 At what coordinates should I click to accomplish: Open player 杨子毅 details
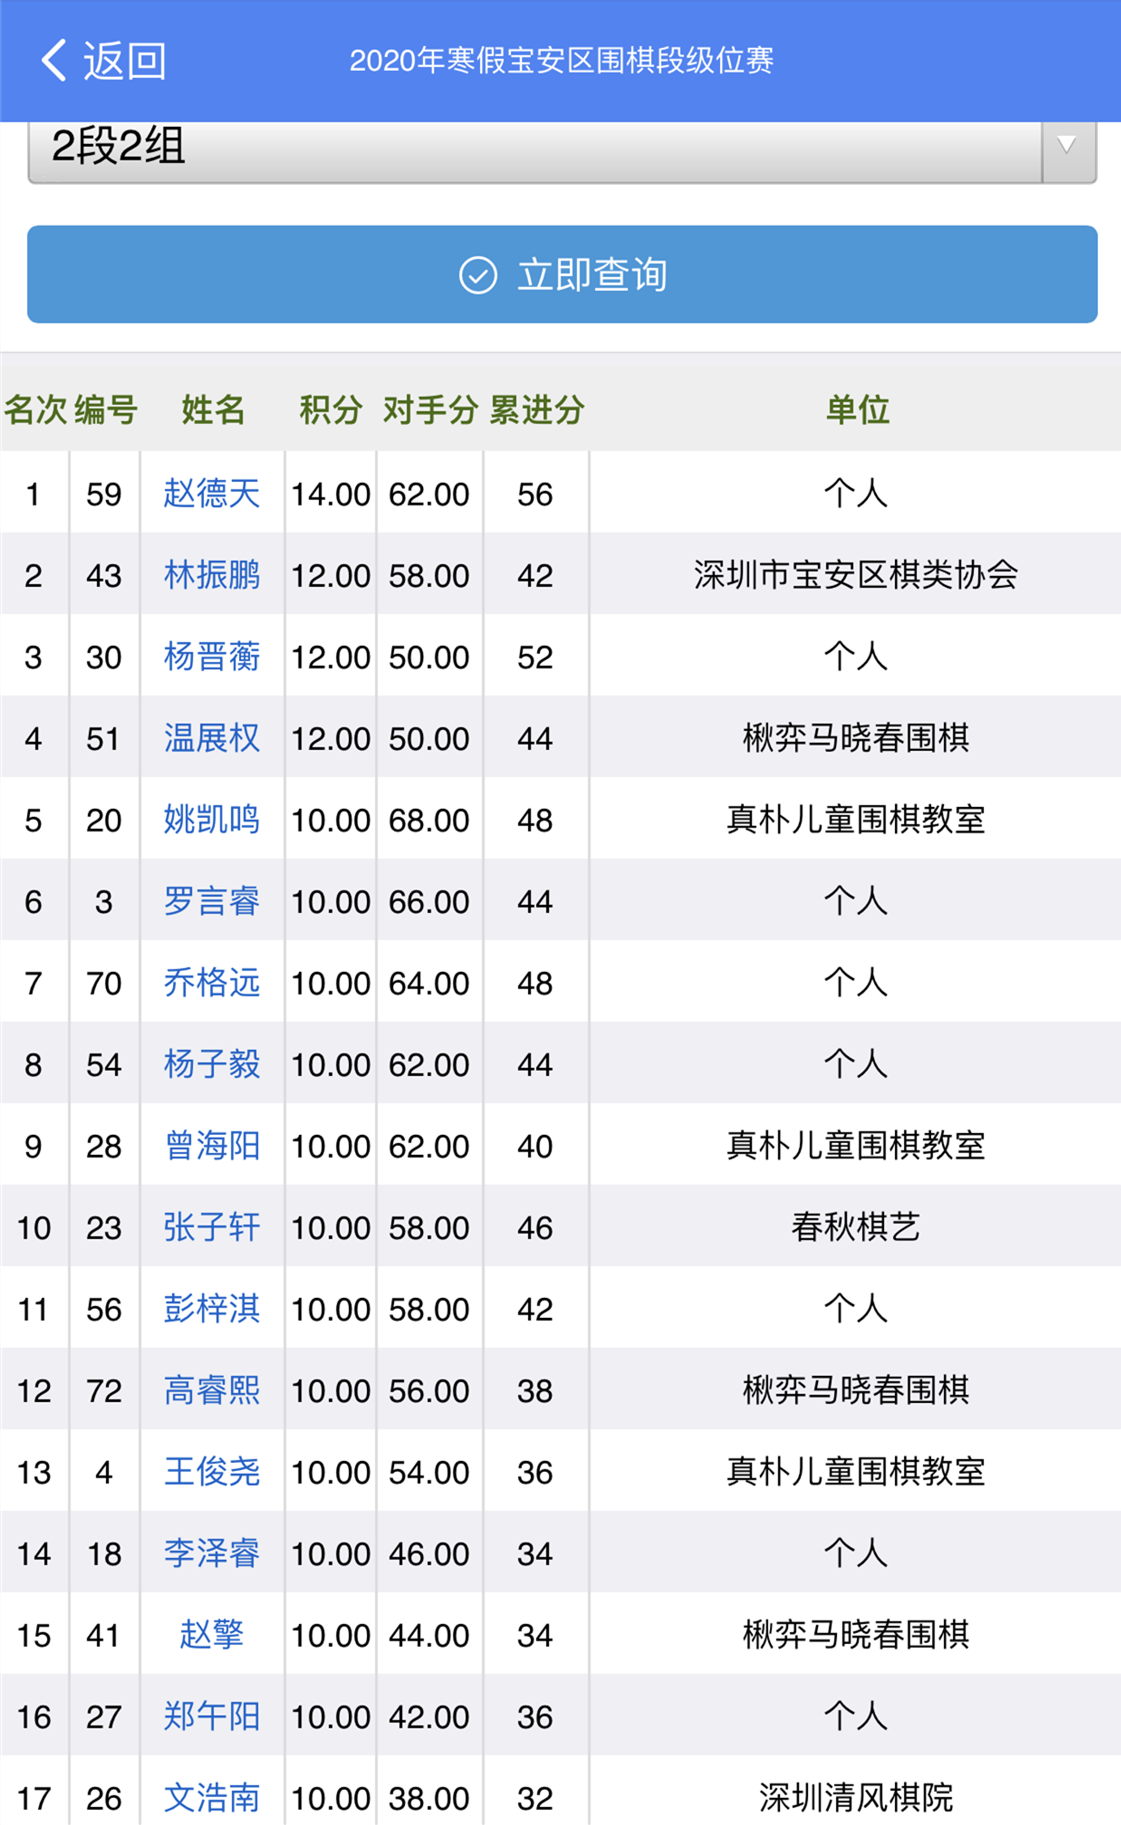click(x=212, y=1064)
